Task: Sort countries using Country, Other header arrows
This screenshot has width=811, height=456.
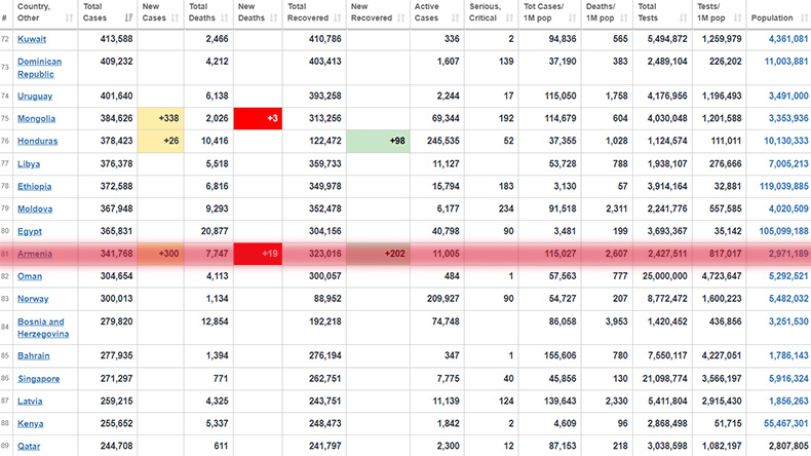Action: (x=69, y=18)
